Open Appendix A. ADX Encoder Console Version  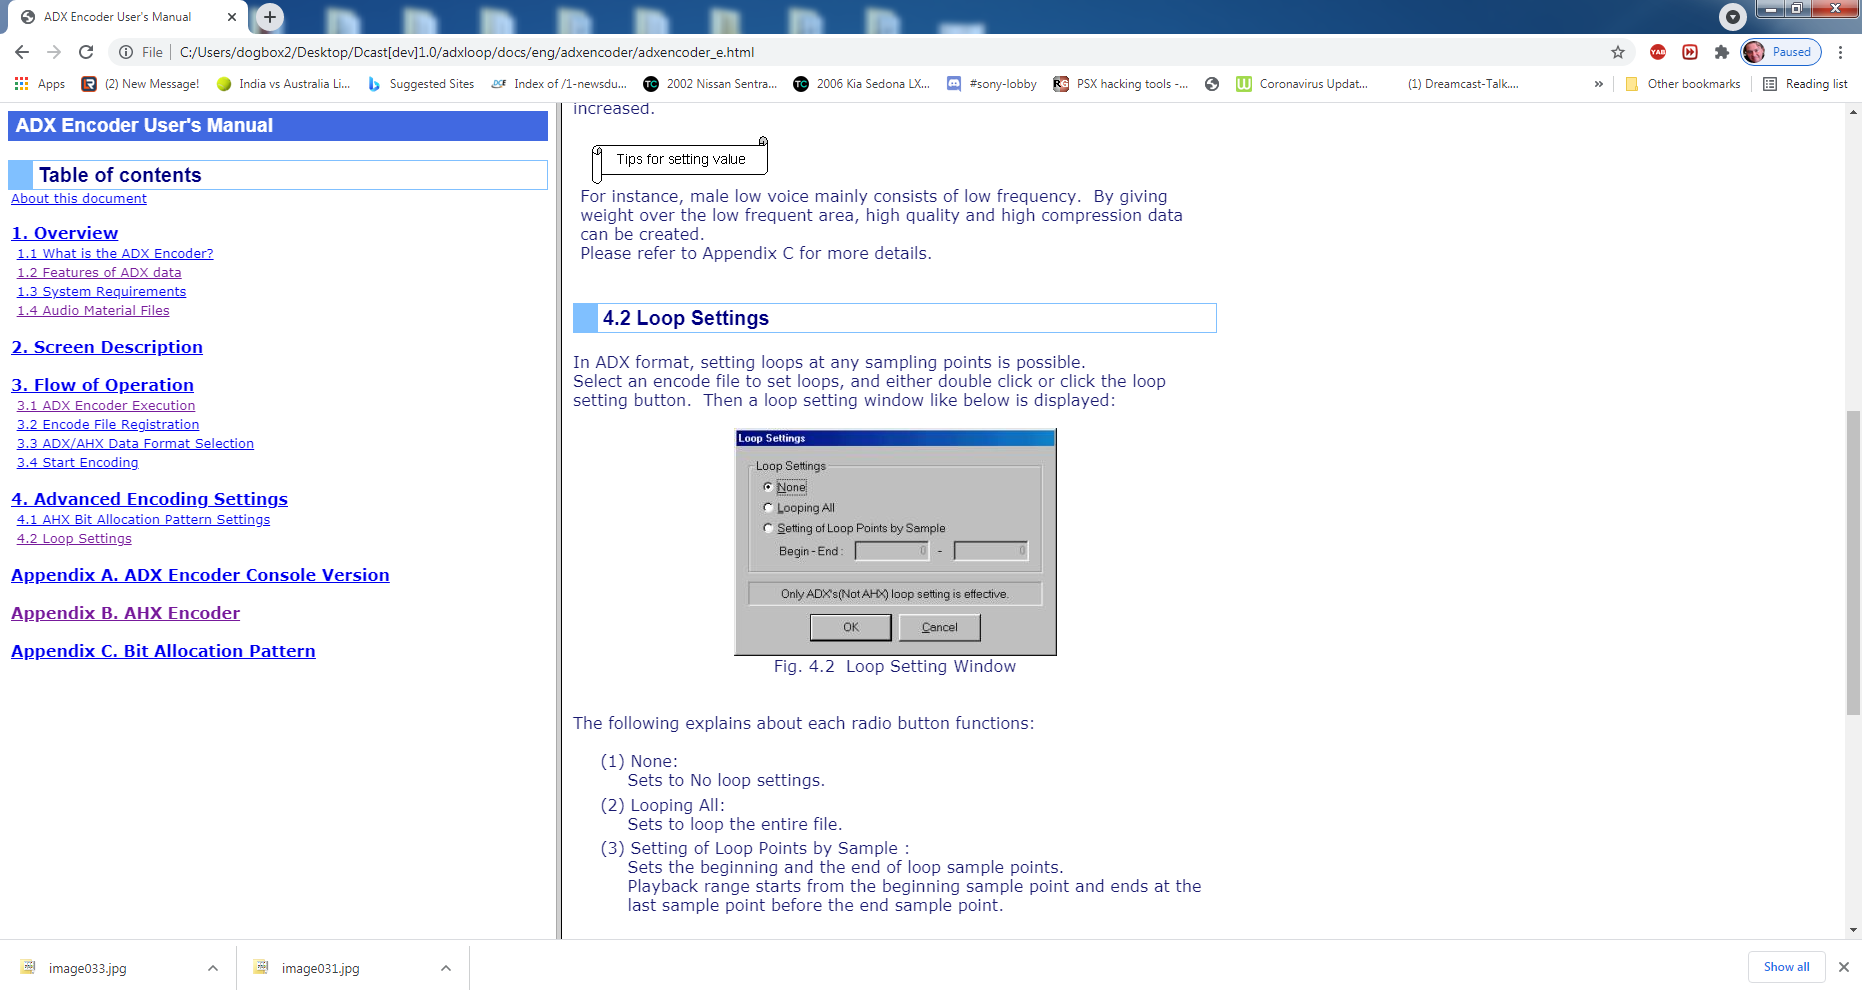(200, 575)
